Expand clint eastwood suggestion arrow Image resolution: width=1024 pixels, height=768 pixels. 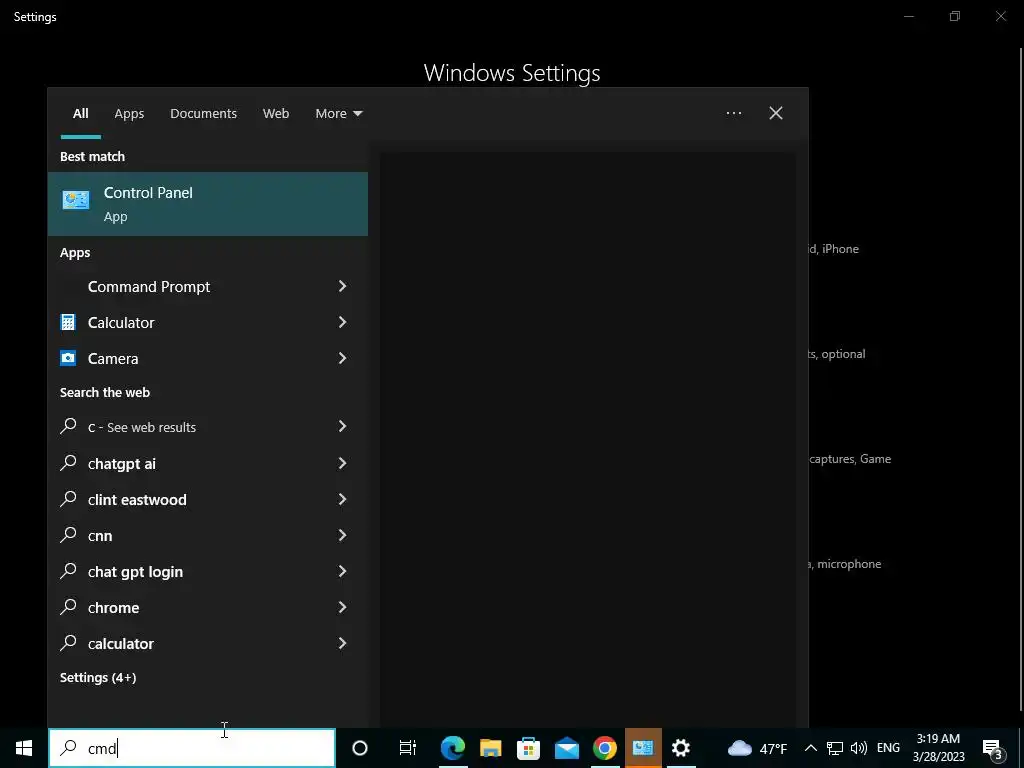[342, 499]
